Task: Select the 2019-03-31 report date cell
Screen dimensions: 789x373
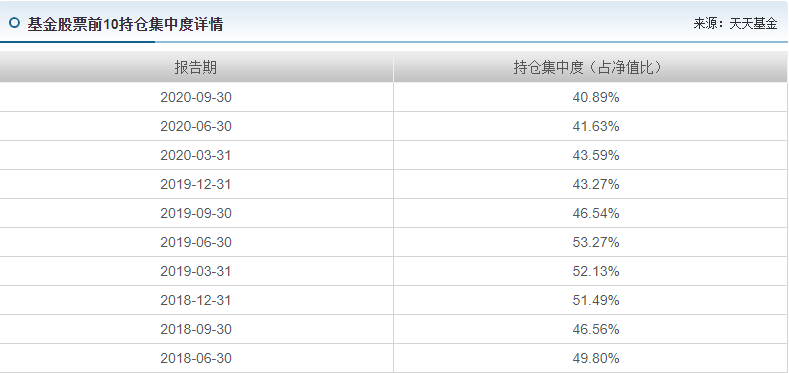Action: 196,271
